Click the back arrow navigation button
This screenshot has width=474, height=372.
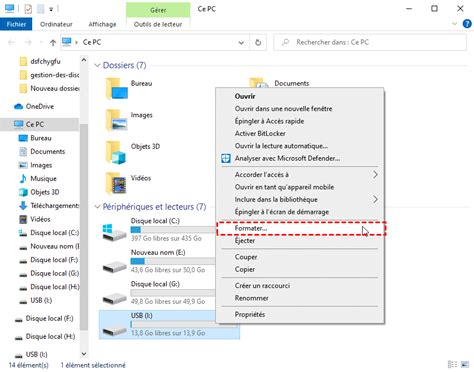11,42
